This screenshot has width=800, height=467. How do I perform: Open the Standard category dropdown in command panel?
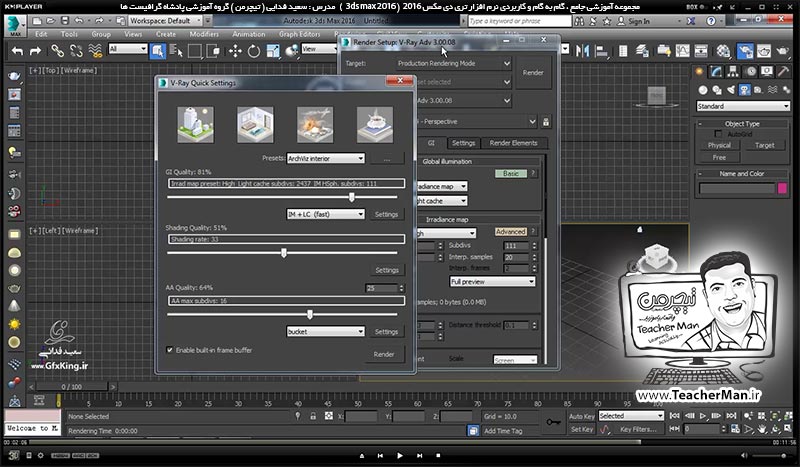(743, 106)
